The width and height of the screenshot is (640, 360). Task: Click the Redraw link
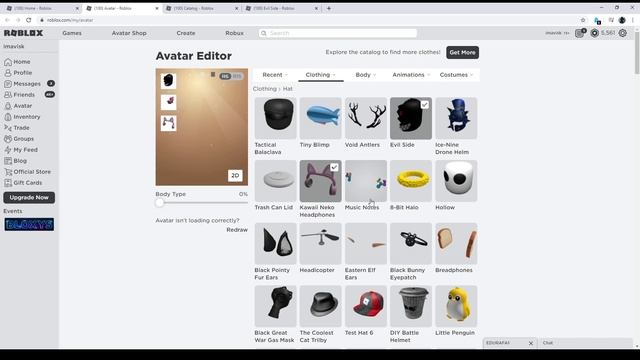tap(237, 230)
